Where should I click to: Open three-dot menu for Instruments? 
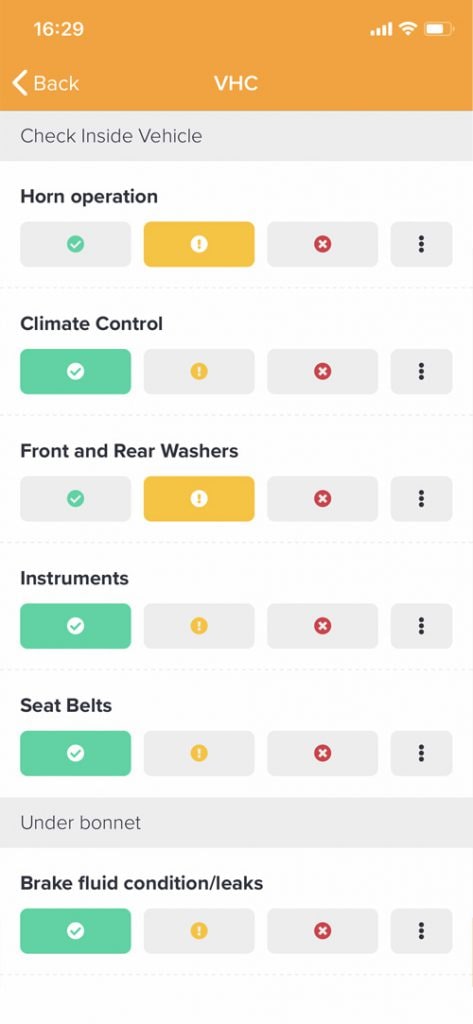(x=421, y=626)
